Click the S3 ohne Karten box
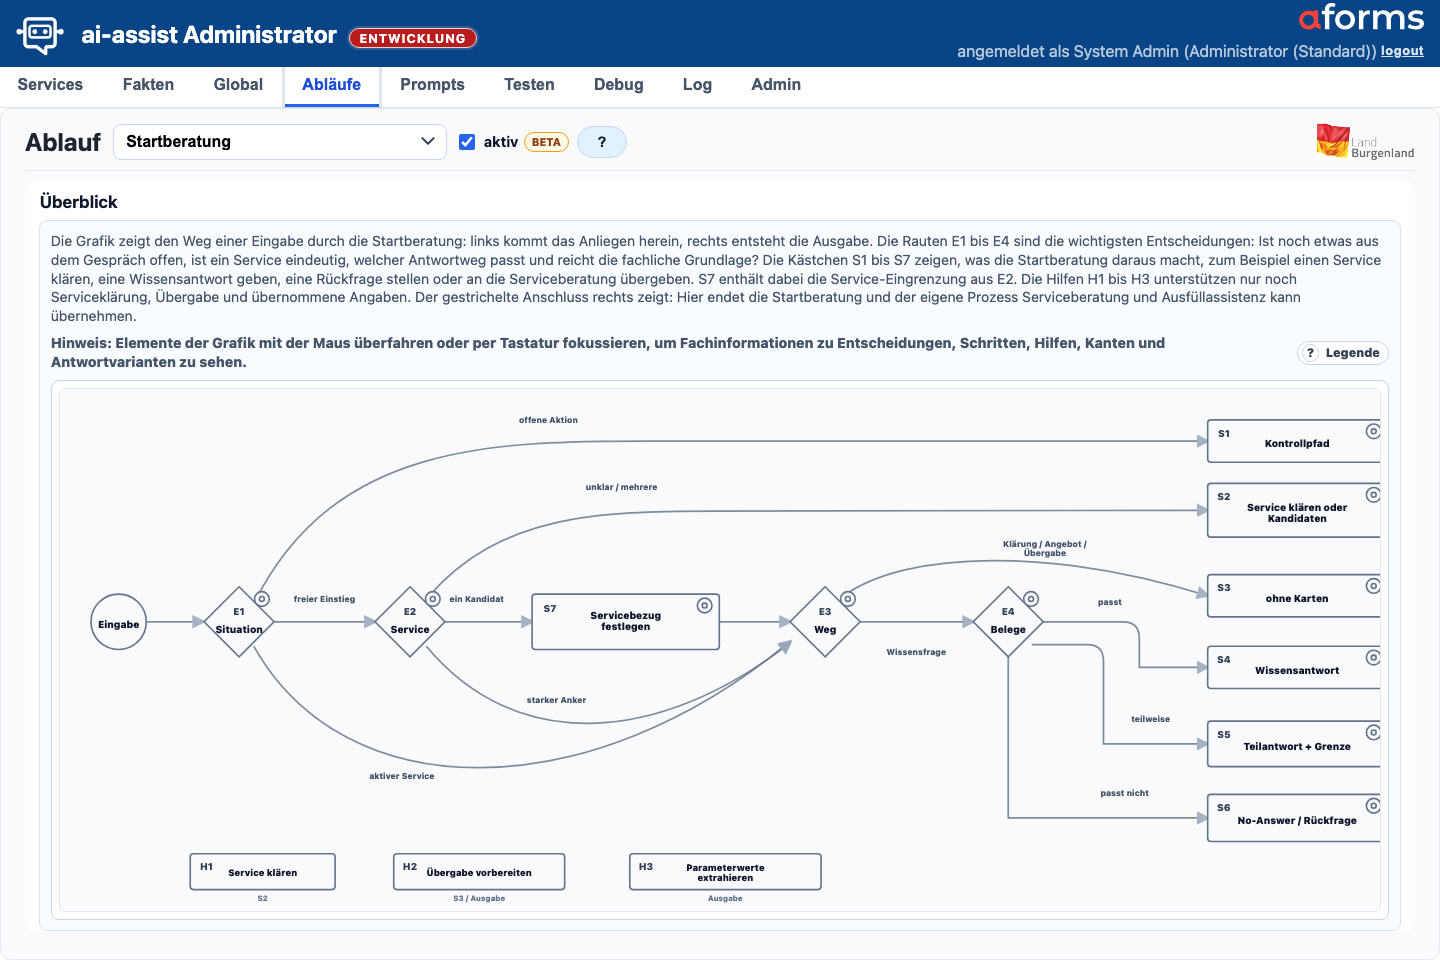Image resolution: width=1440 pixels, height=960 pixels. [x=1294, y=596]
